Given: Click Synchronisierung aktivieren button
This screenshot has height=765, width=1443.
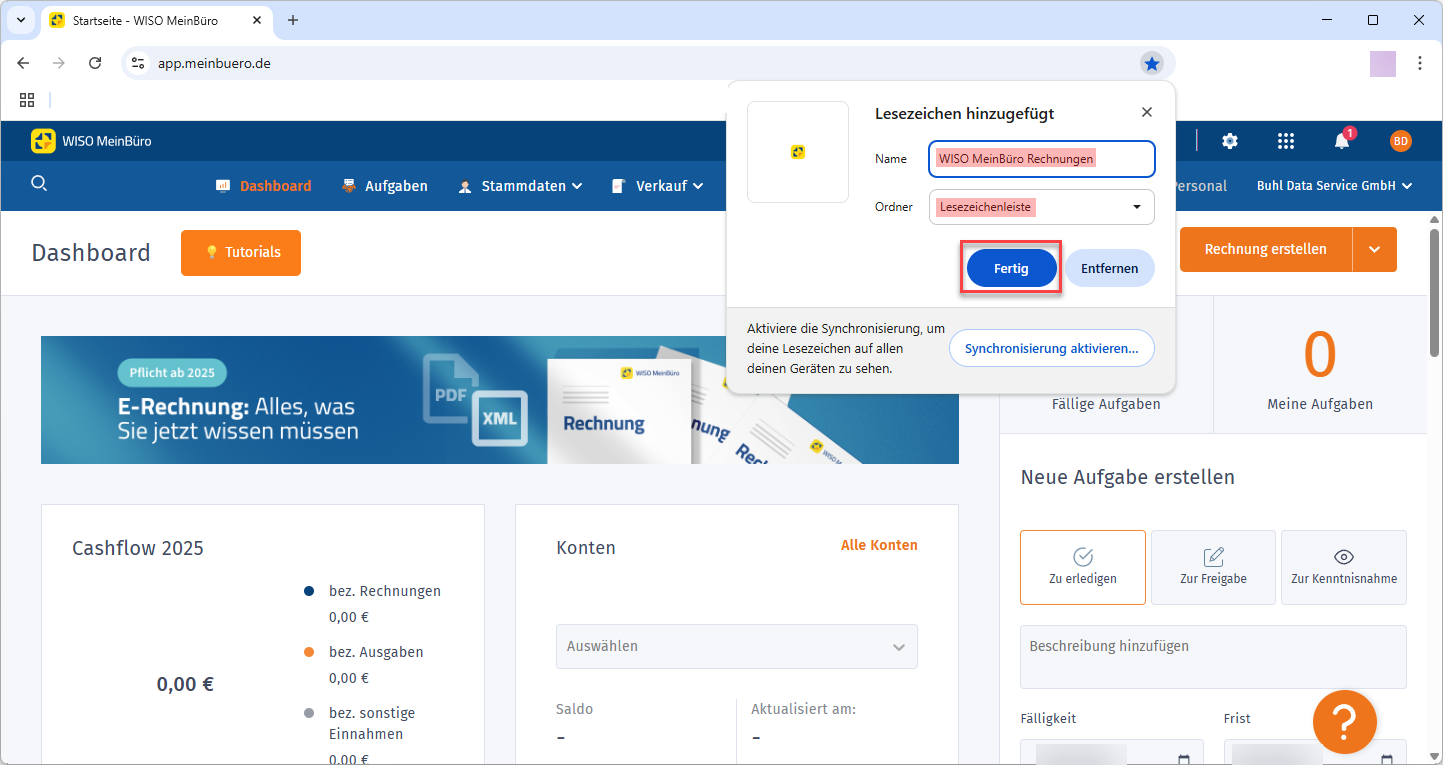Looking at the screenshot, I should [x=1051, y=349].
